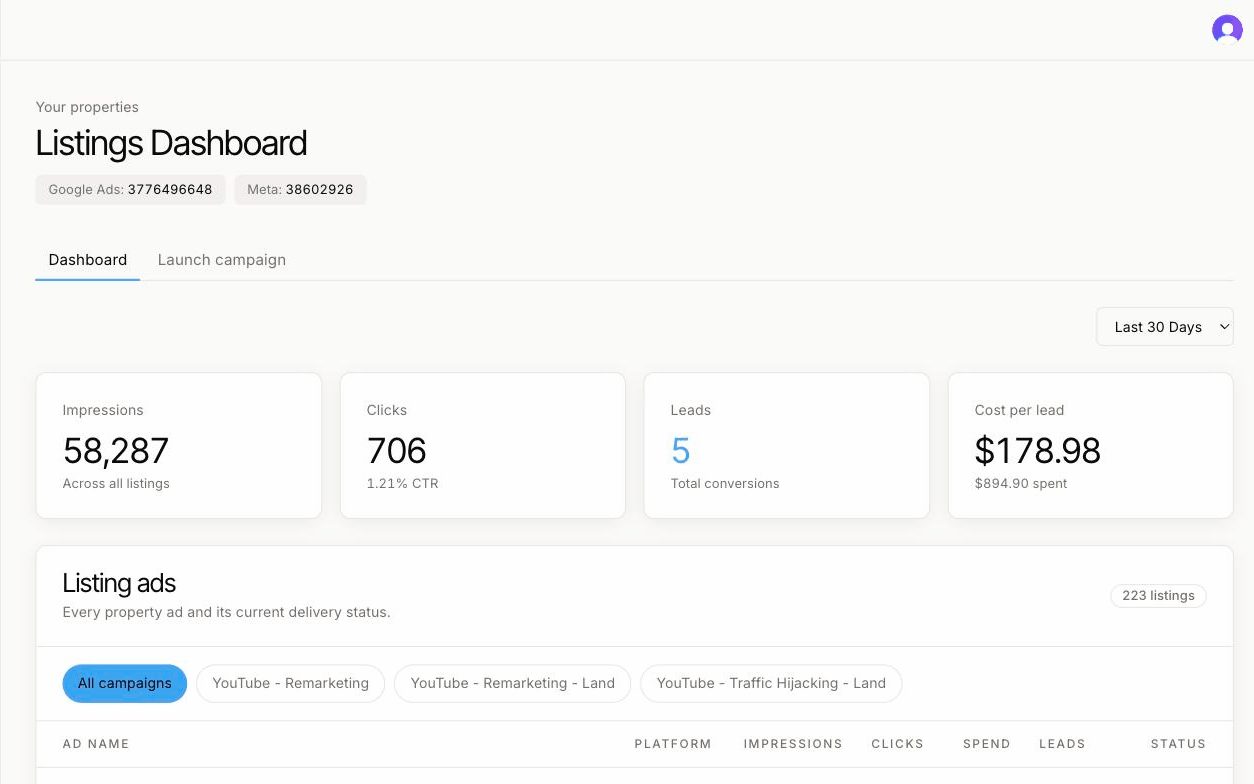Click the 1.21% CTR text
1254x784 pixels.
[403, 484]
